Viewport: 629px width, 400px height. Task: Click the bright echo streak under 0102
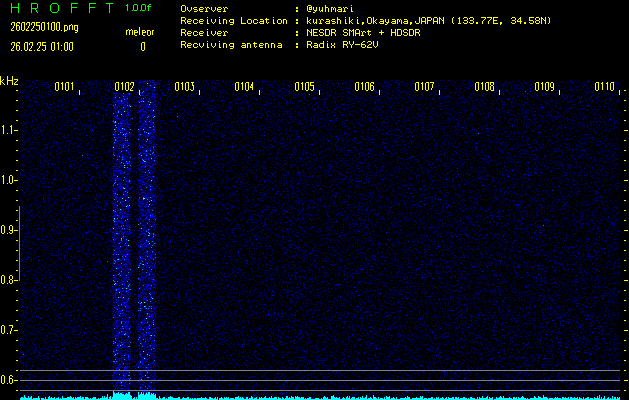pos(122,240)
